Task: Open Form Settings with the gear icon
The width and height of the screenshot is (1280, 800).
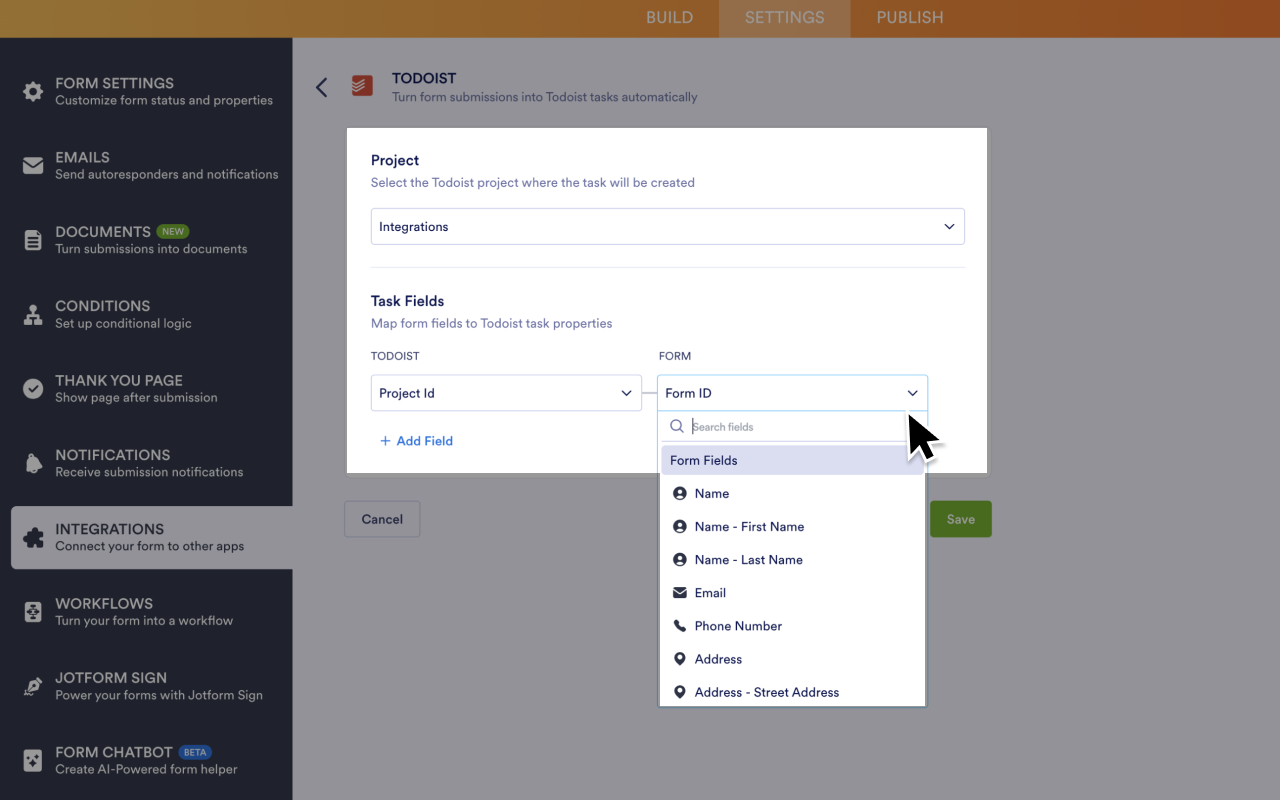Action: pyautogui.click(x=32, y=91)
